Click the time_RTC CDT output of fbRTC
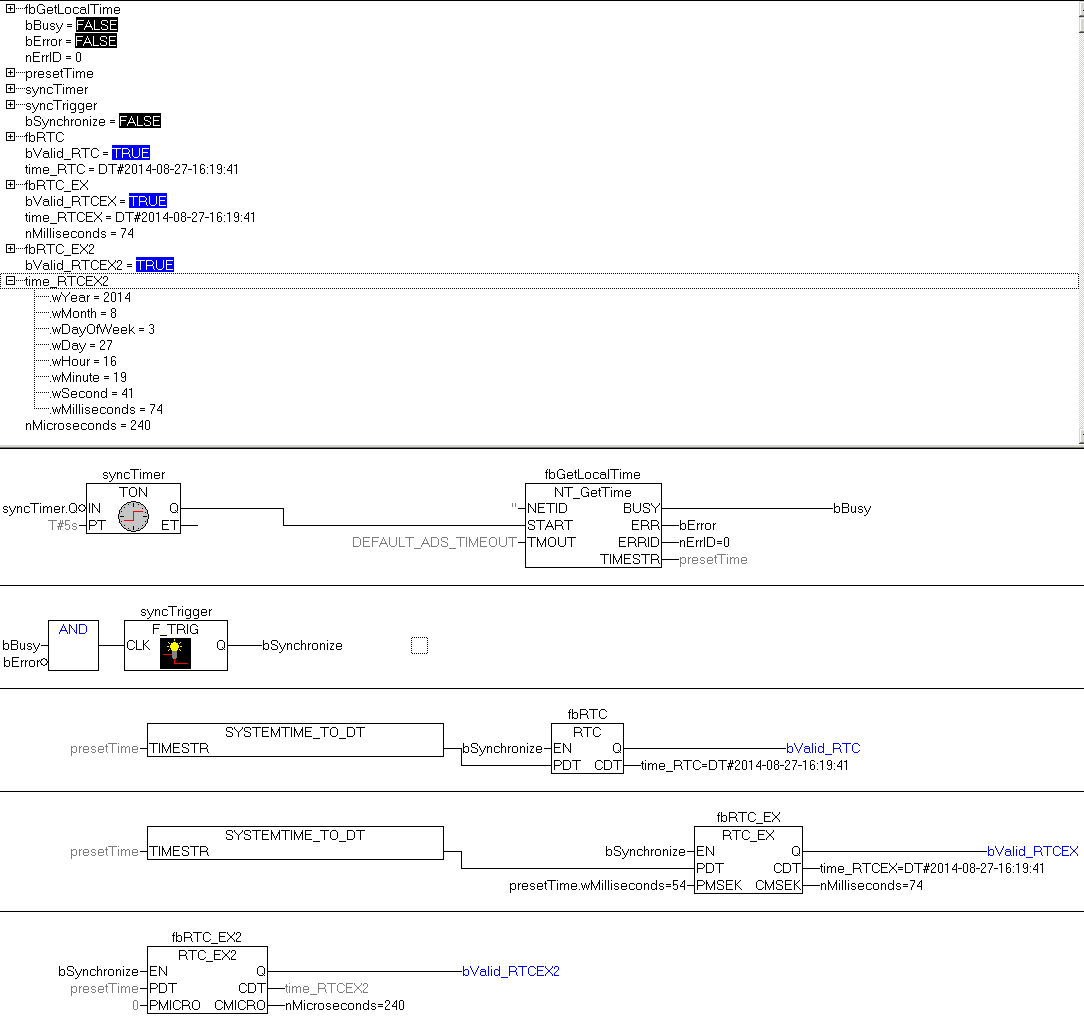 point(745,765)
